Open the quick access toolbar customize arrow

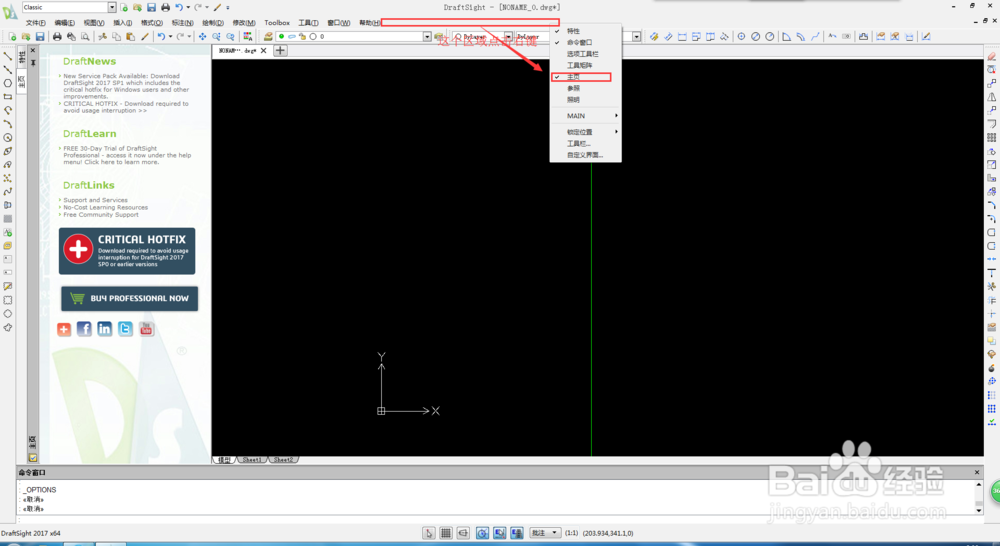(x=228, y=7)
